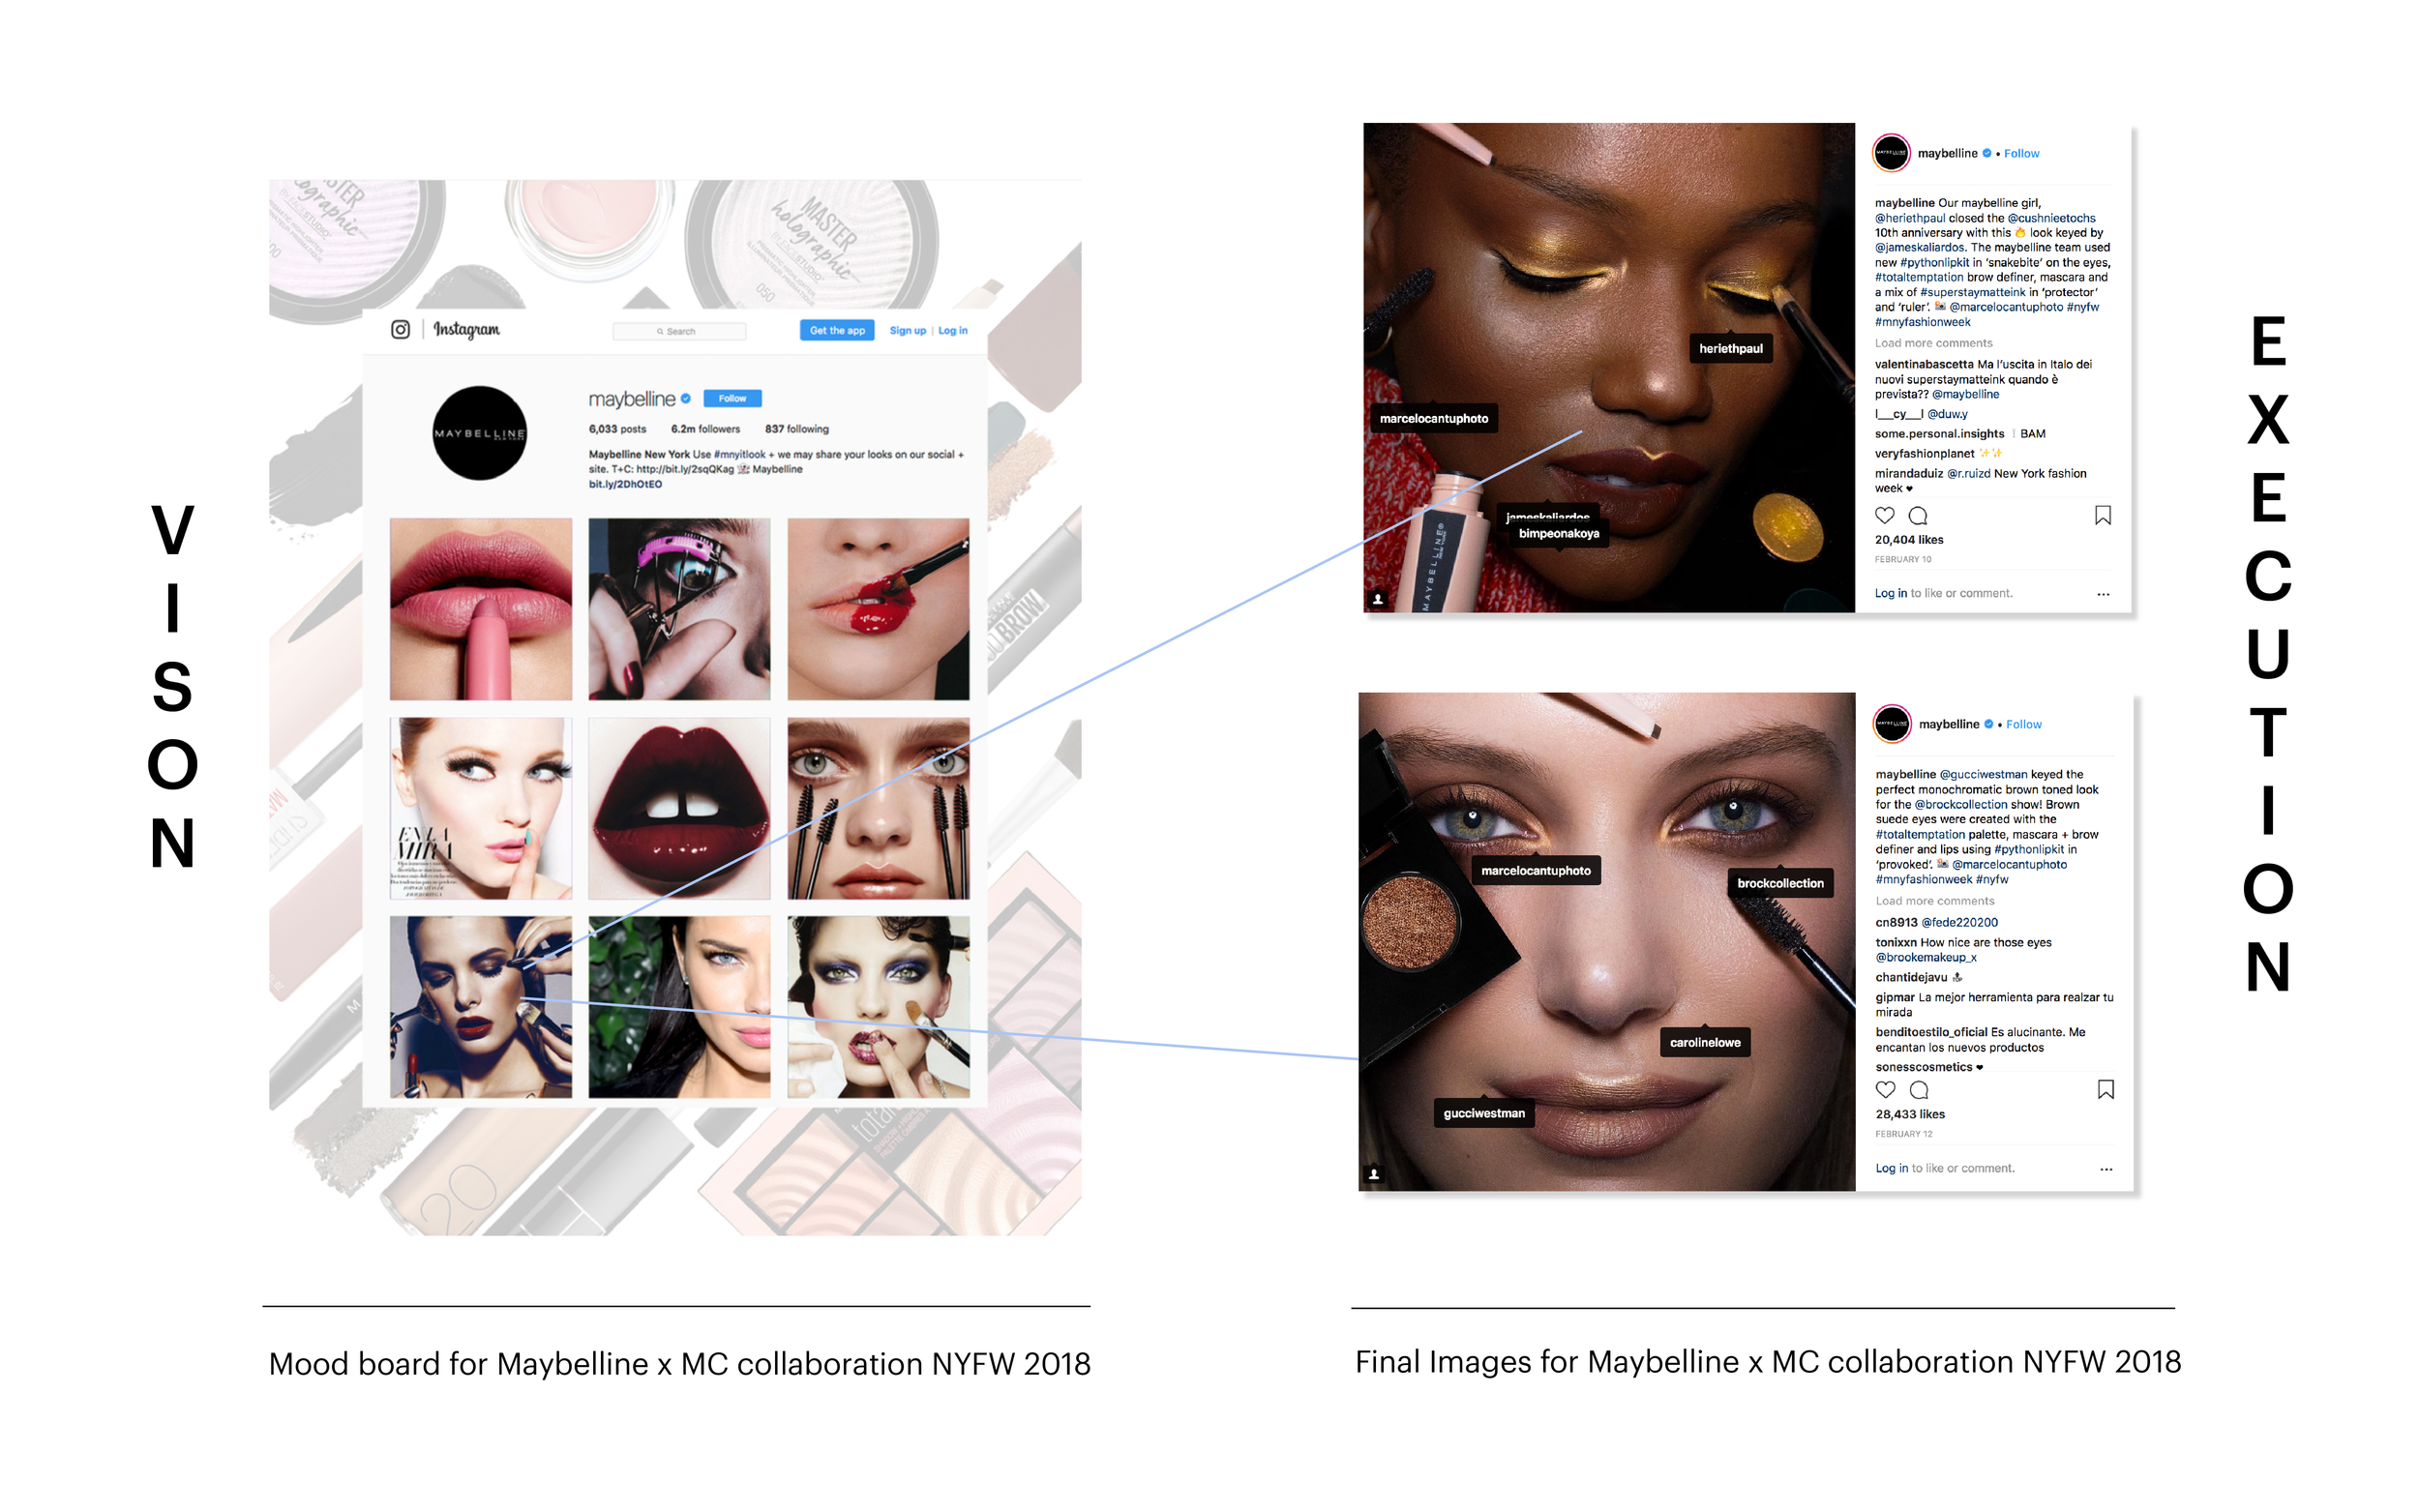Click comment bubble icon on bottom post
Image resolution: width=2419 pixels, height=1512 pixels.
tap(1918, 1090)
